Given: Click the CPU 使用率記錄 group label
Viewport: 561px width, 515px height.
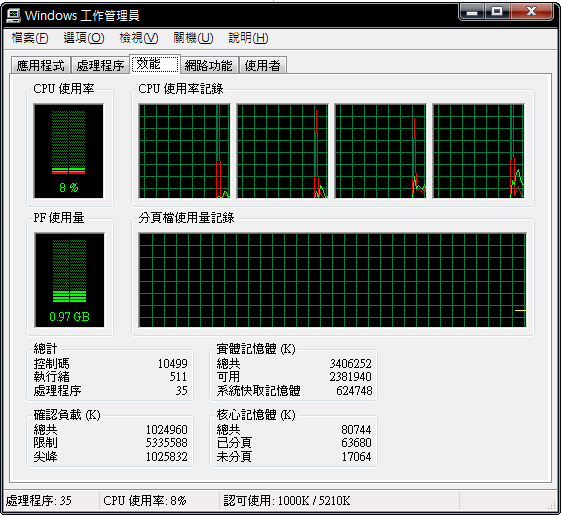Looking at the screenshot, I should pos(181,88).
